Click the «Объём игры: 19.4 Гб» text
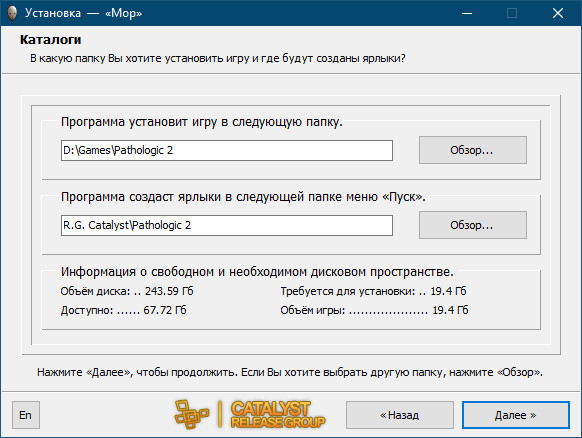This screenshot has width=582, height=438. 374,310
